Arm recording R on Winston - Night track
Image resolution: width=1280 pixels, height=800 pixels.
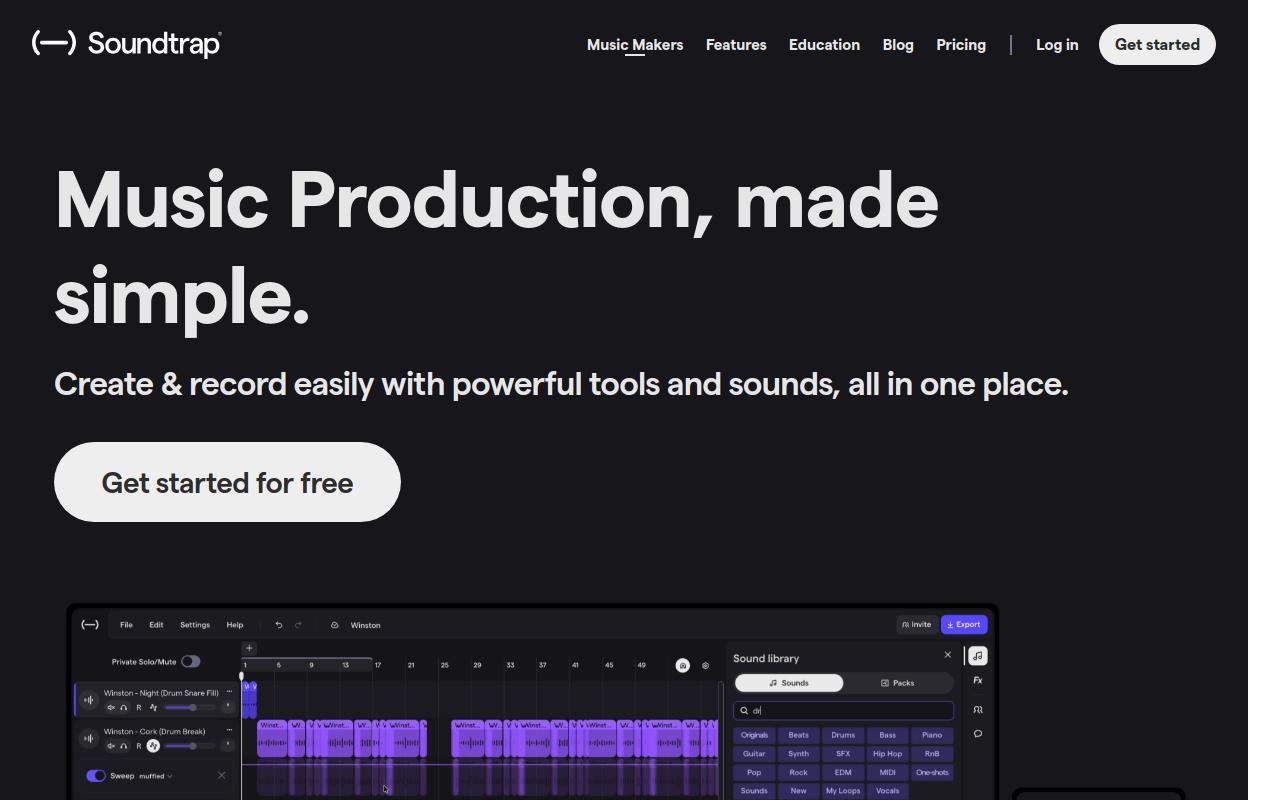pos(139,708)
